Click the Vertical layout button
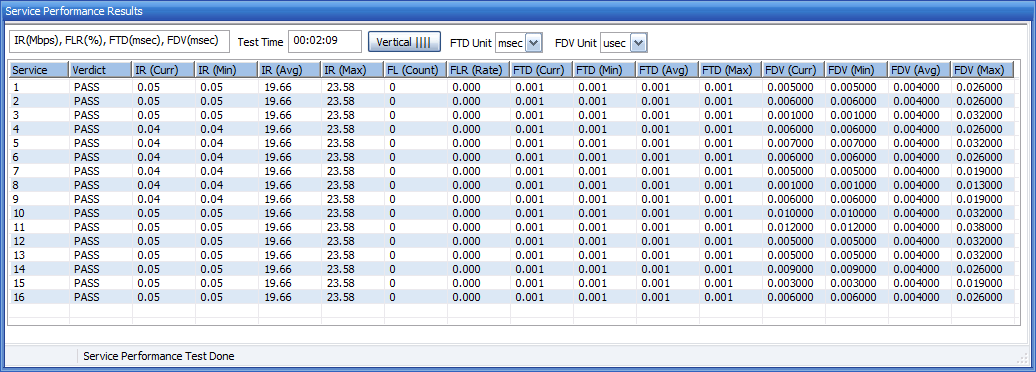The image size is (1036, 372). pos(403,42)
